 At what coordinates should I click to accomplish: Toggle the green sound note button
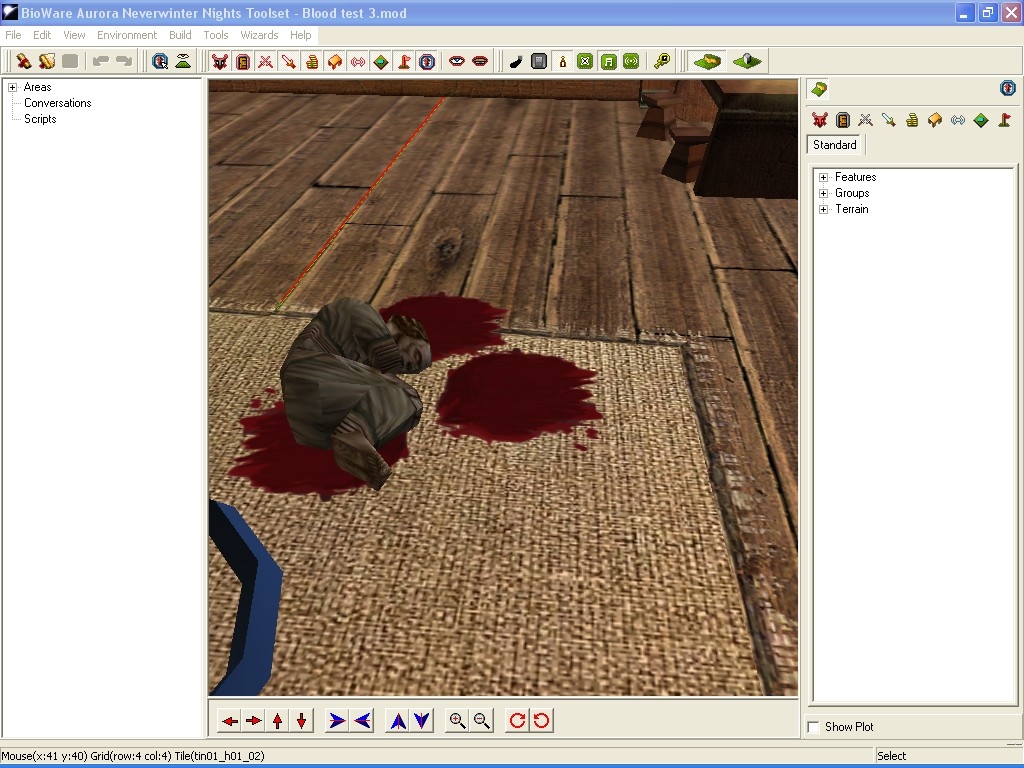(608, 61)
